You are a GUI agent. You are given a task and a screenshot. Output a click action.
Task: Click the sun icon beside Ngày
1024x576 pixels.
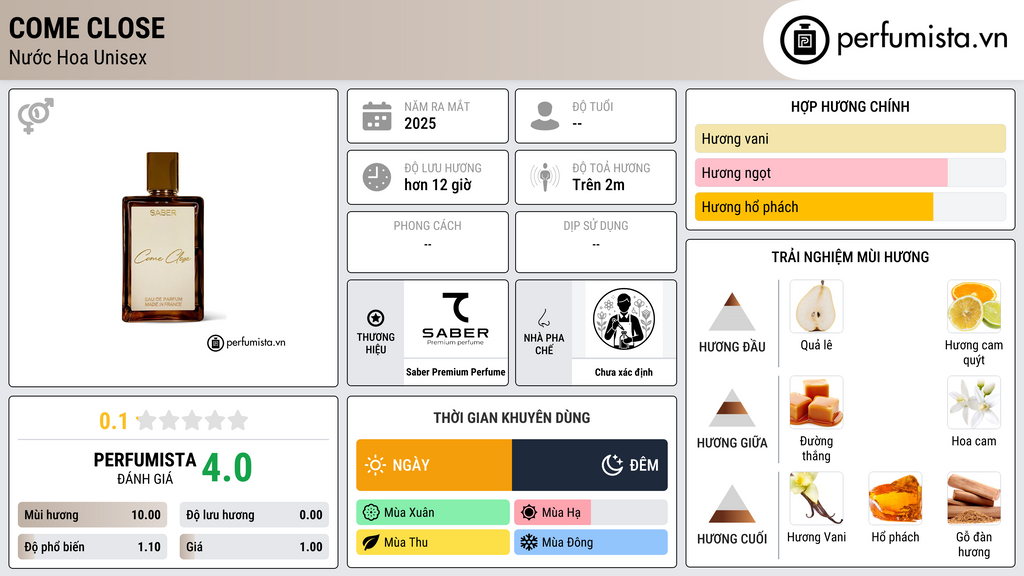[x=375, y=465]
